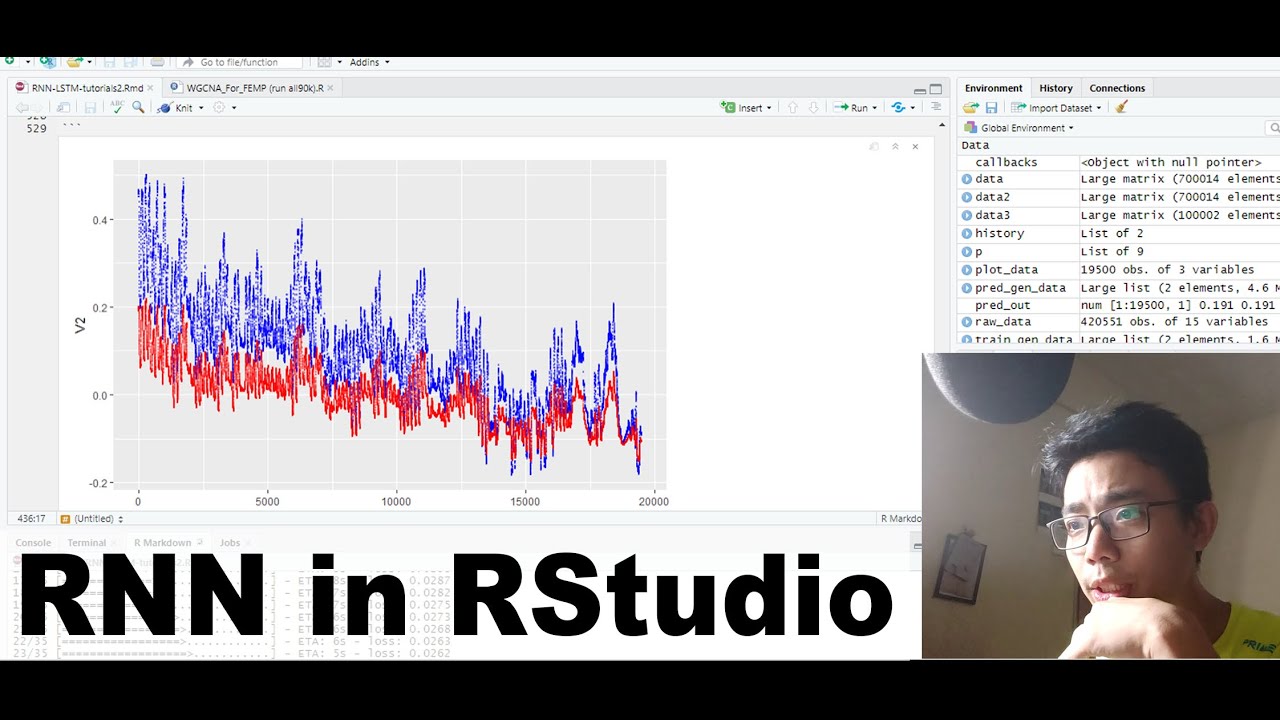1280x720 pixels.
Task: Click the go to next chunk arrow
Action: pos(814,107)
